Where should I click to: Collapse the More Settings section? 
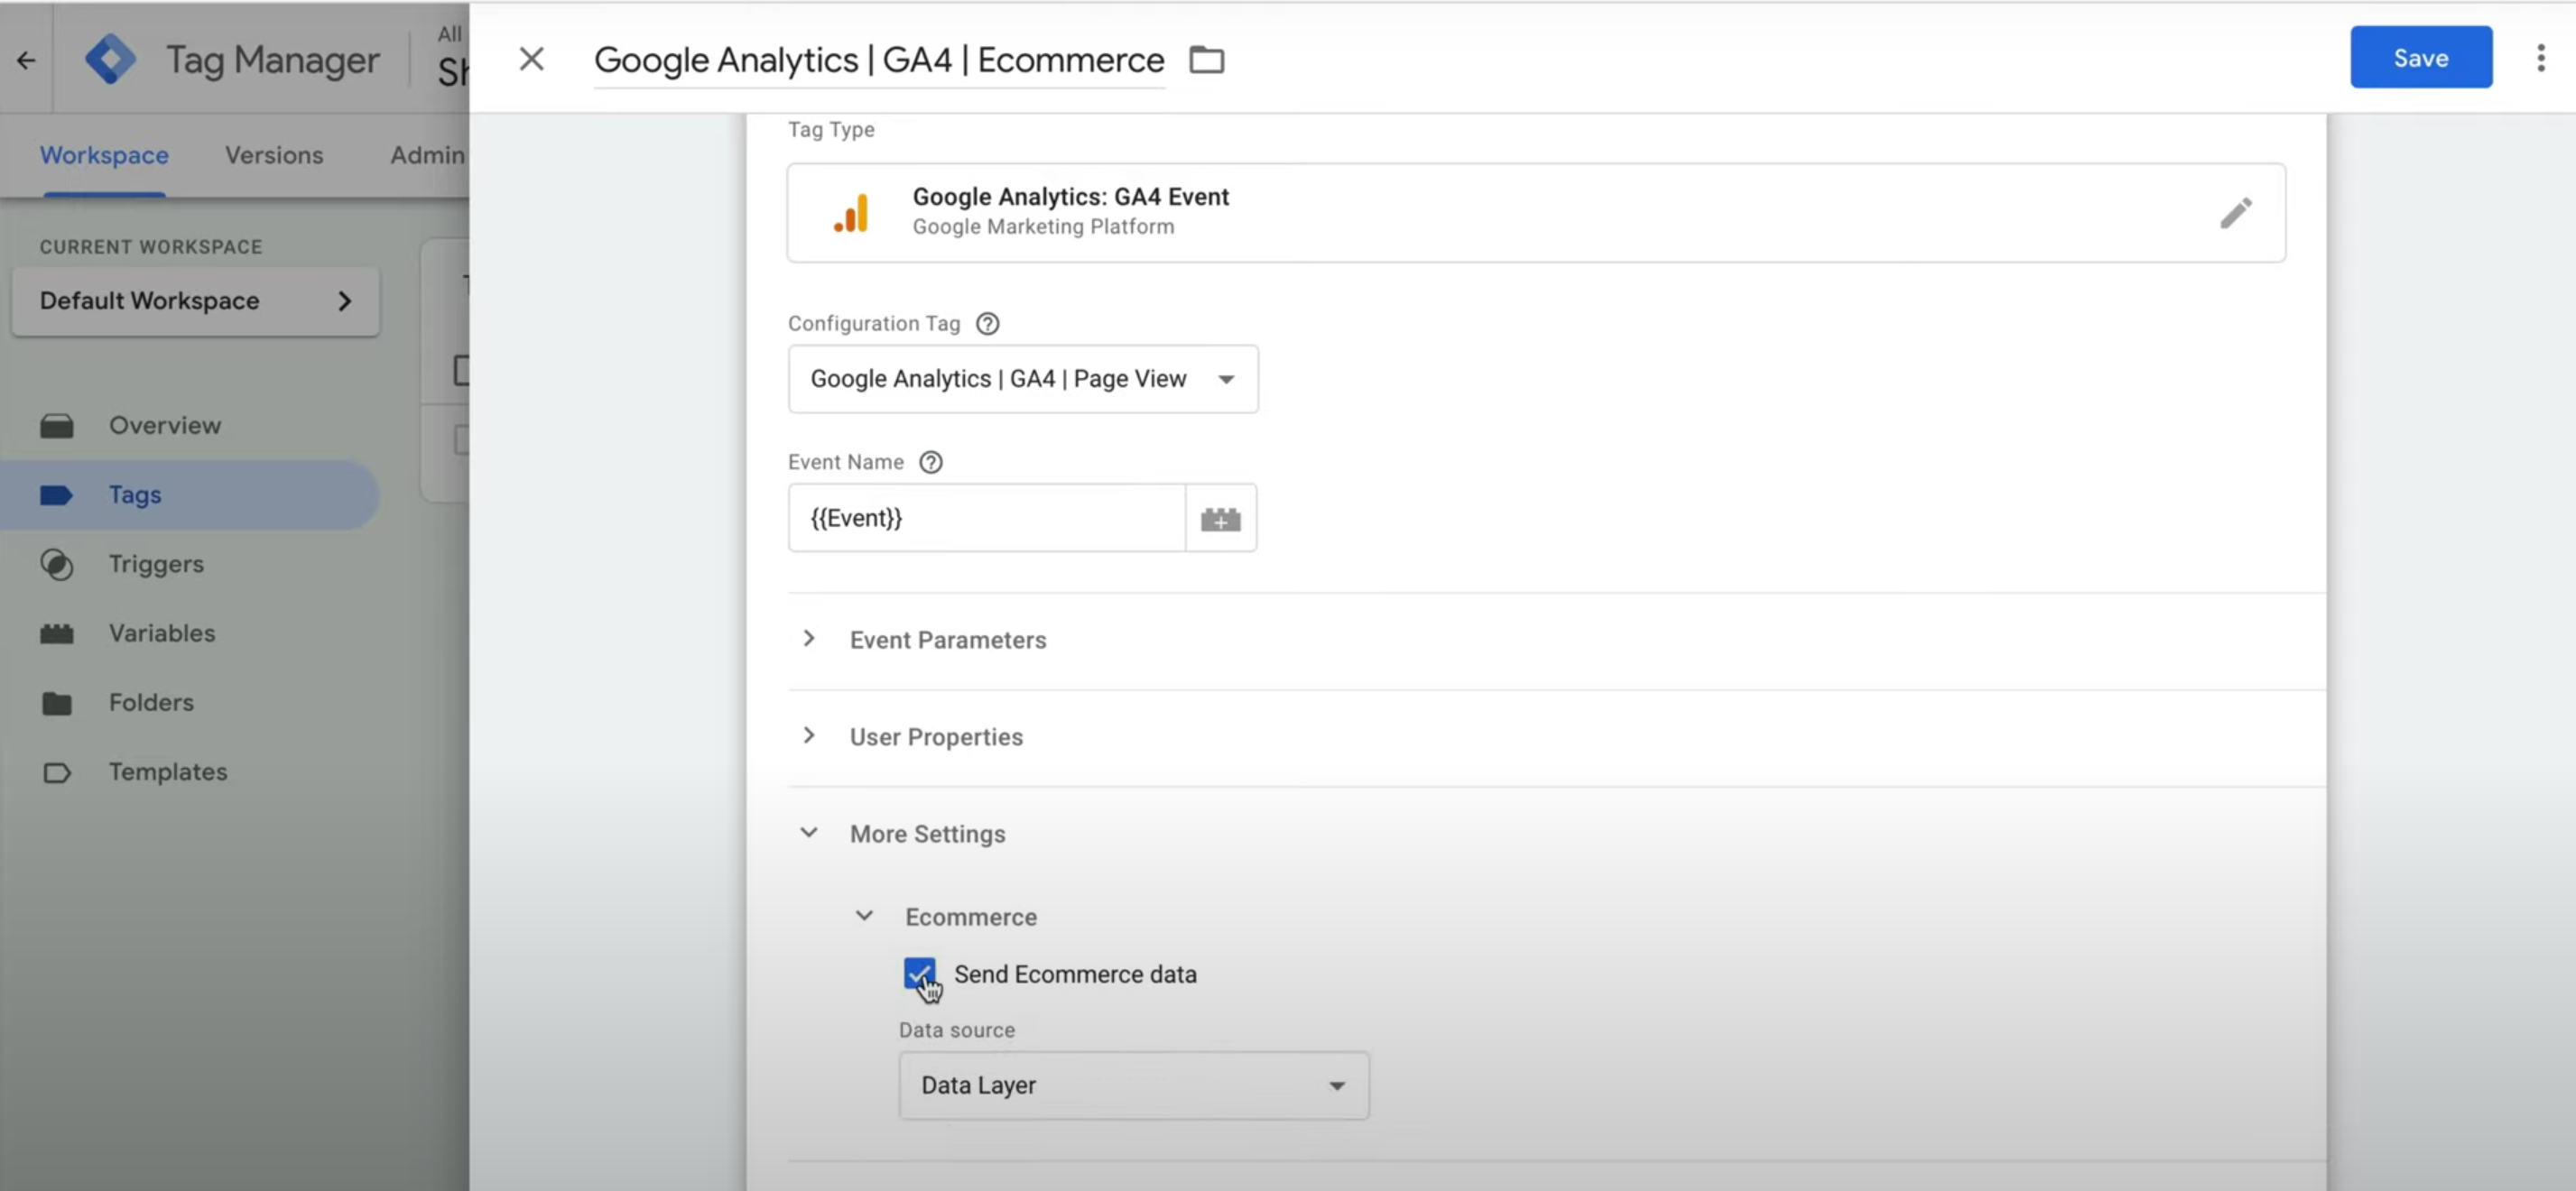[809, 833]
